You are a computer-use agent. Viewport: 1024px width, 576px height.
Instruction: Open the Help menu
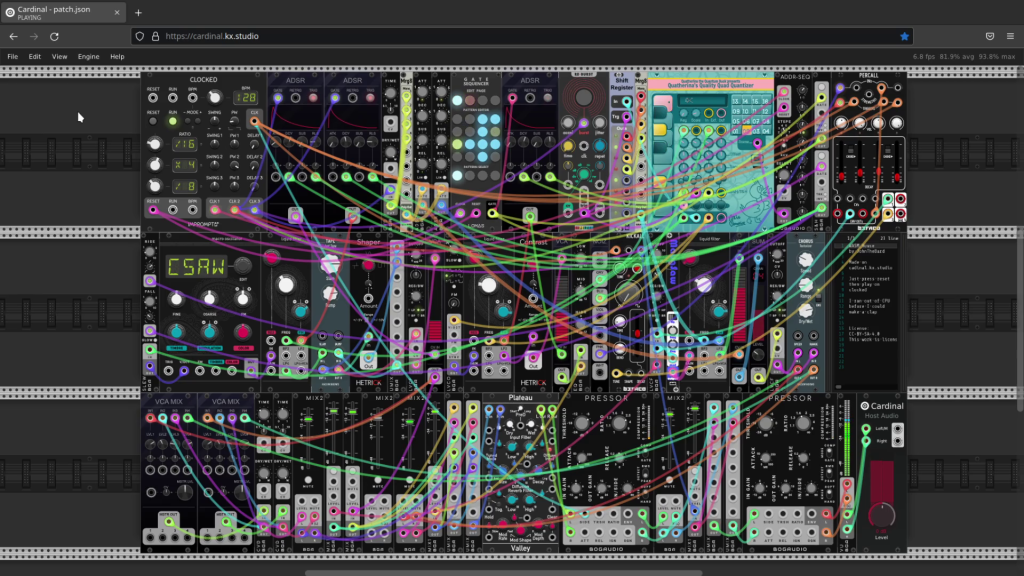tap(117, 57)
